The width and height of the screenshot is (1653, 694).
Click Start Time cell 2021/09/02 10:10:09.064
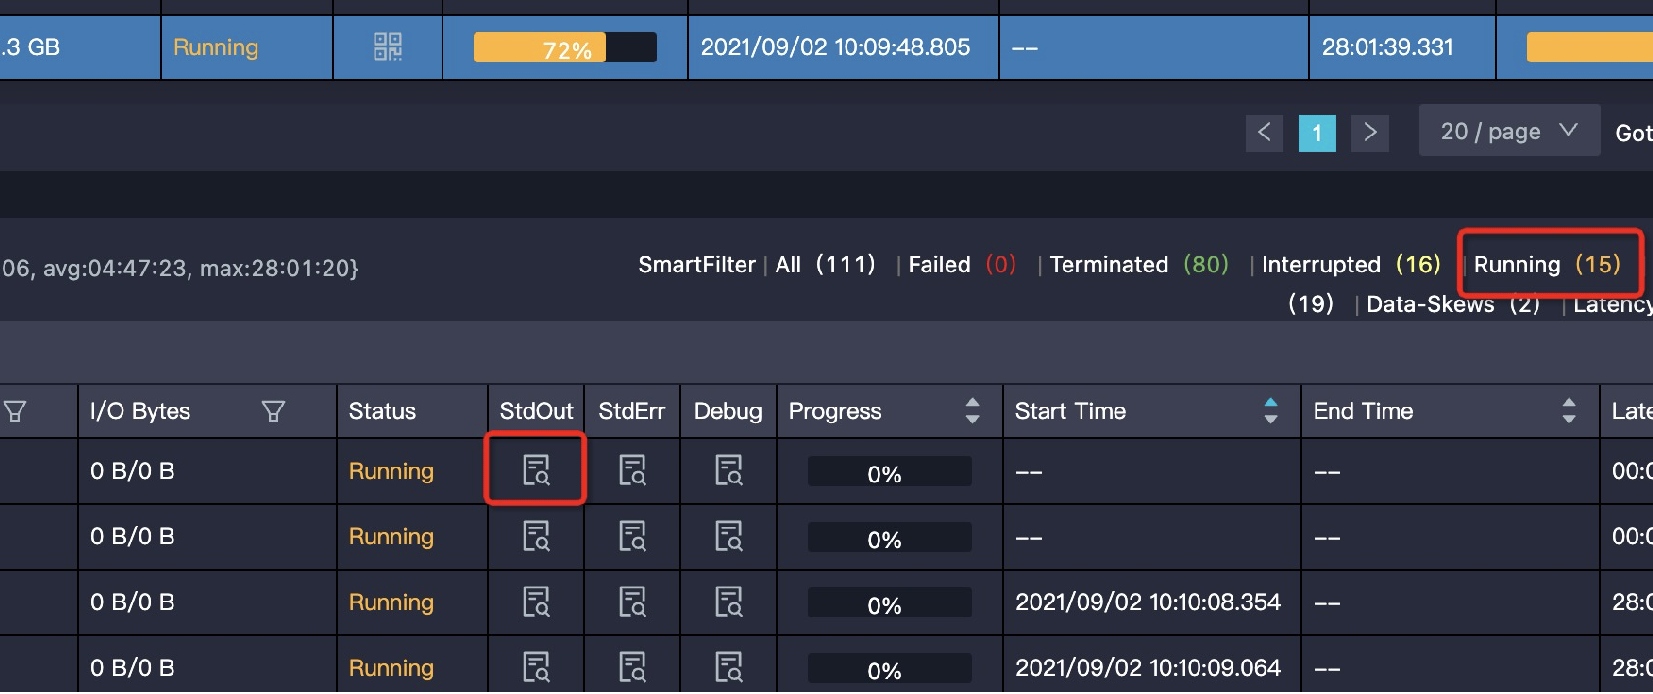[x=1147, y=667]
